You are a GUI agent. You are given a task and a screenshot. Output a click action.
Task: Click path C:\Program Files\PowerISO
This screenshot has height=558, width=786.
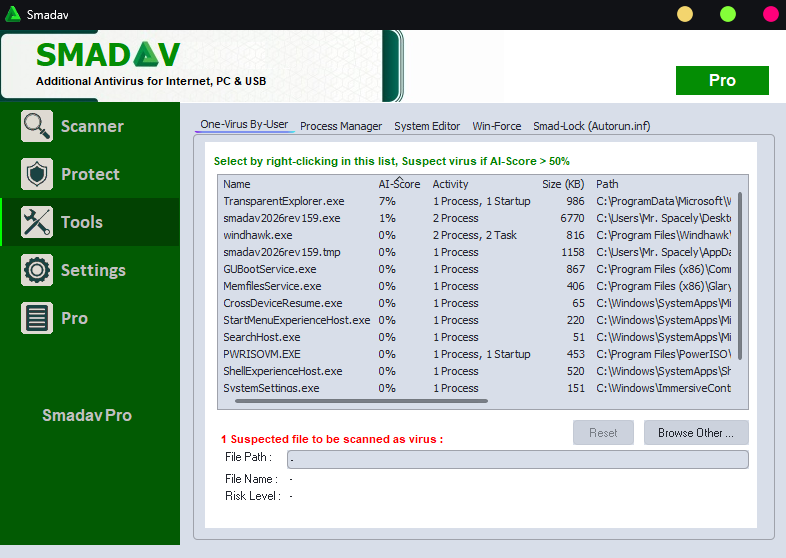pos(663,354)
